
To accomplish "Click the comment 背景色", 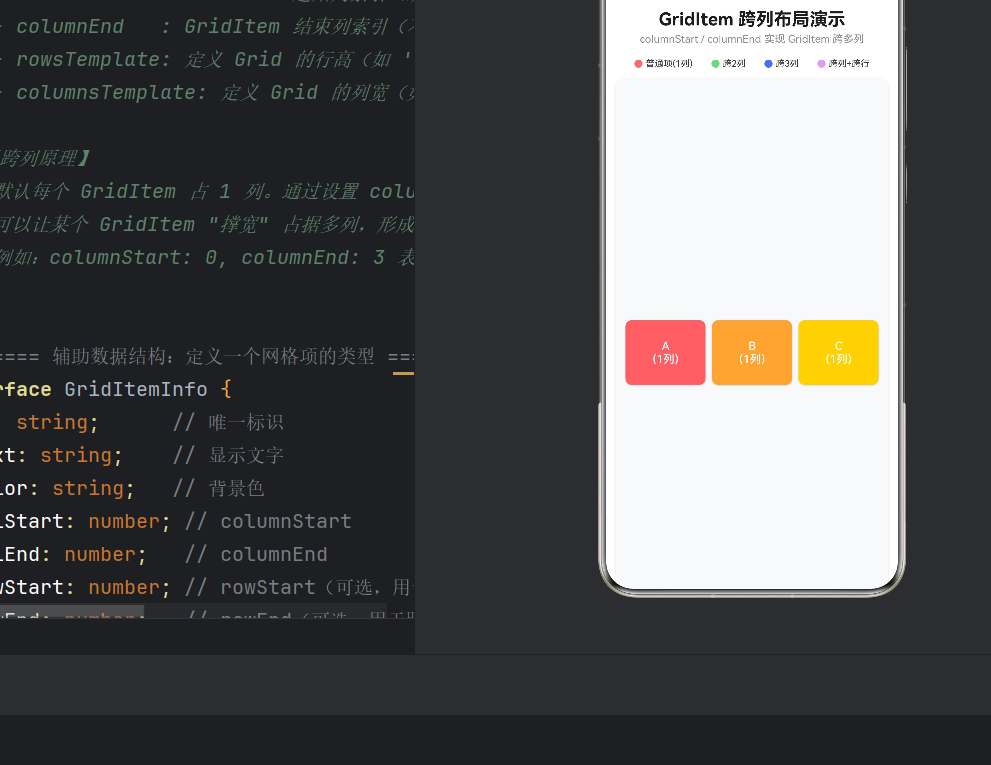I will pos(236,488).
